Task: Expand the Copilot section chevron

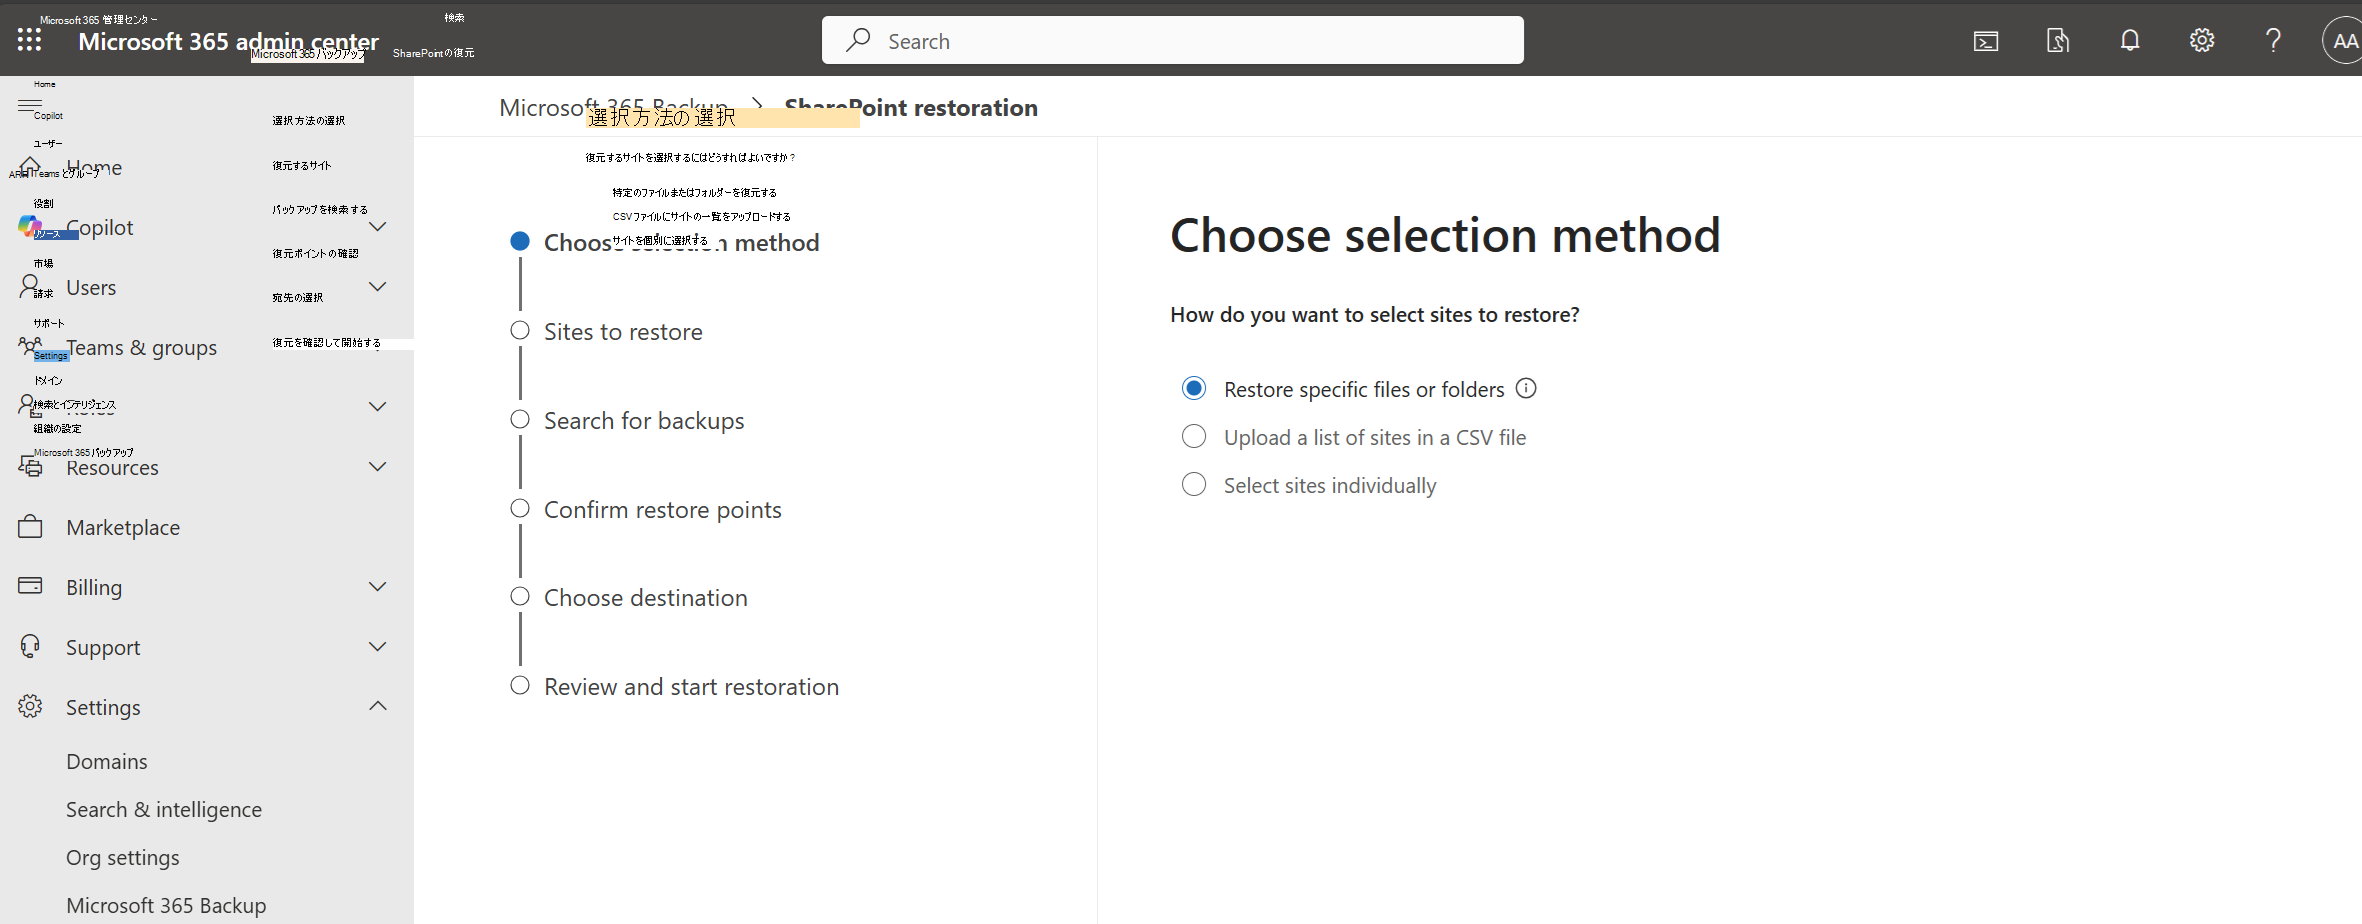Action: click(x=378, y=227)
